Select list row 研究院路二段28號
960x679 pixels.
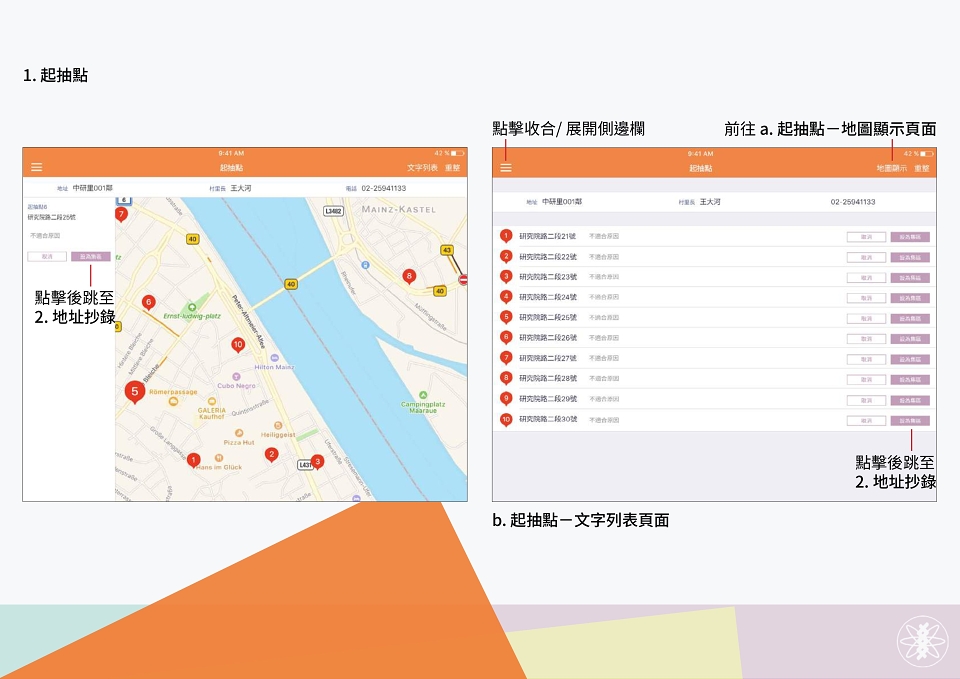[714, 378]
